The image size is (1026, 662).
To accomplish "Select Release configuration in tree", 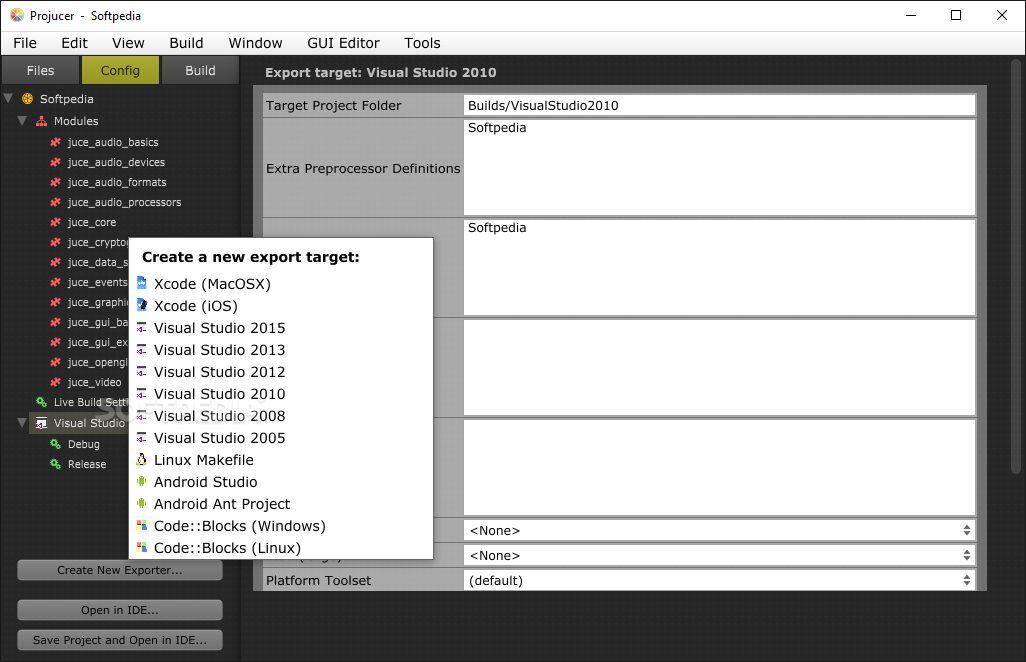I will tap(87, 464).
